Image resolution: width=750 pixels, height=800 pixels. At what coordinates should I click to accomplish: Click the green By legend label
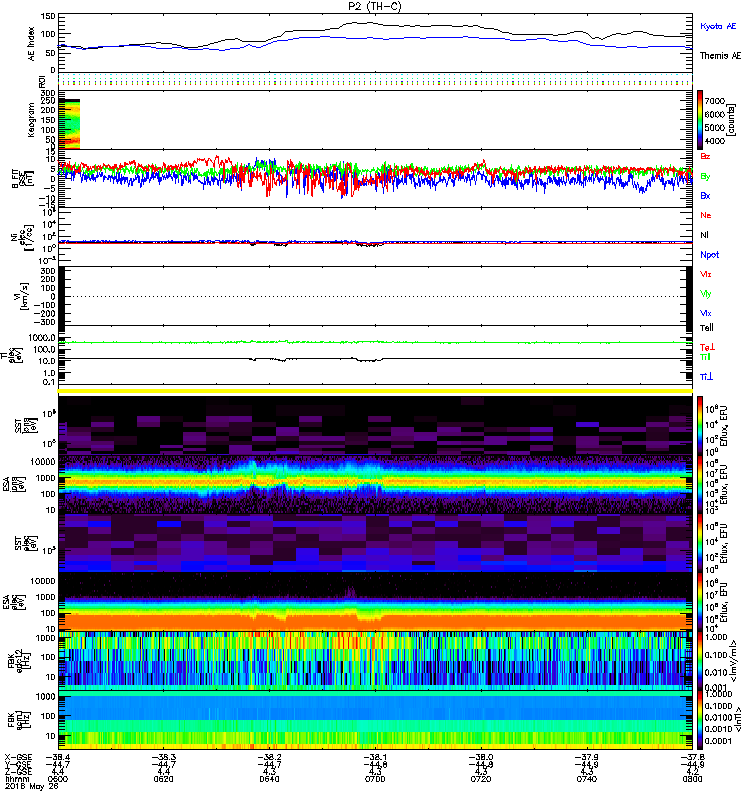point(705,176)
